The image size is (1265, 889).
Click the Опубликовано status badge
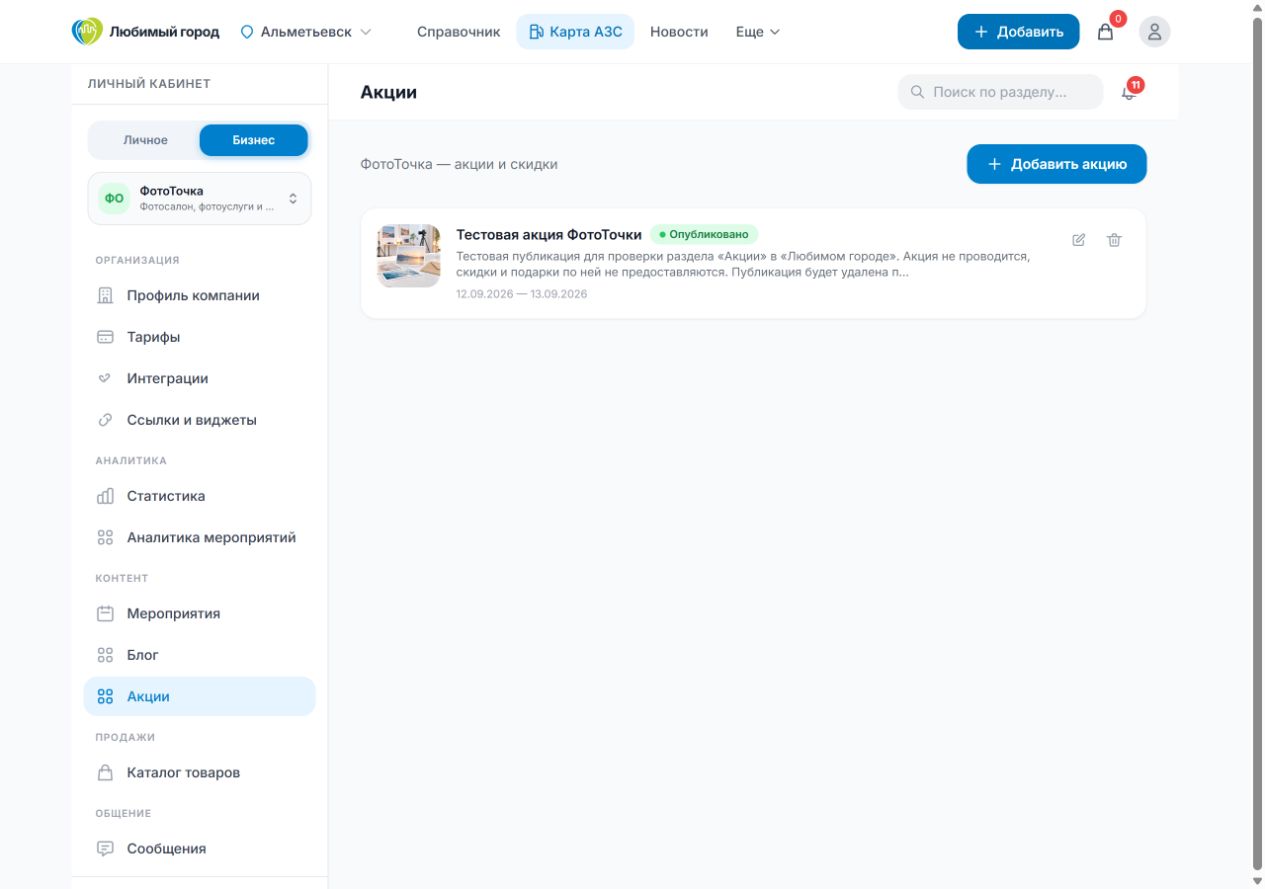coord(704,234)
